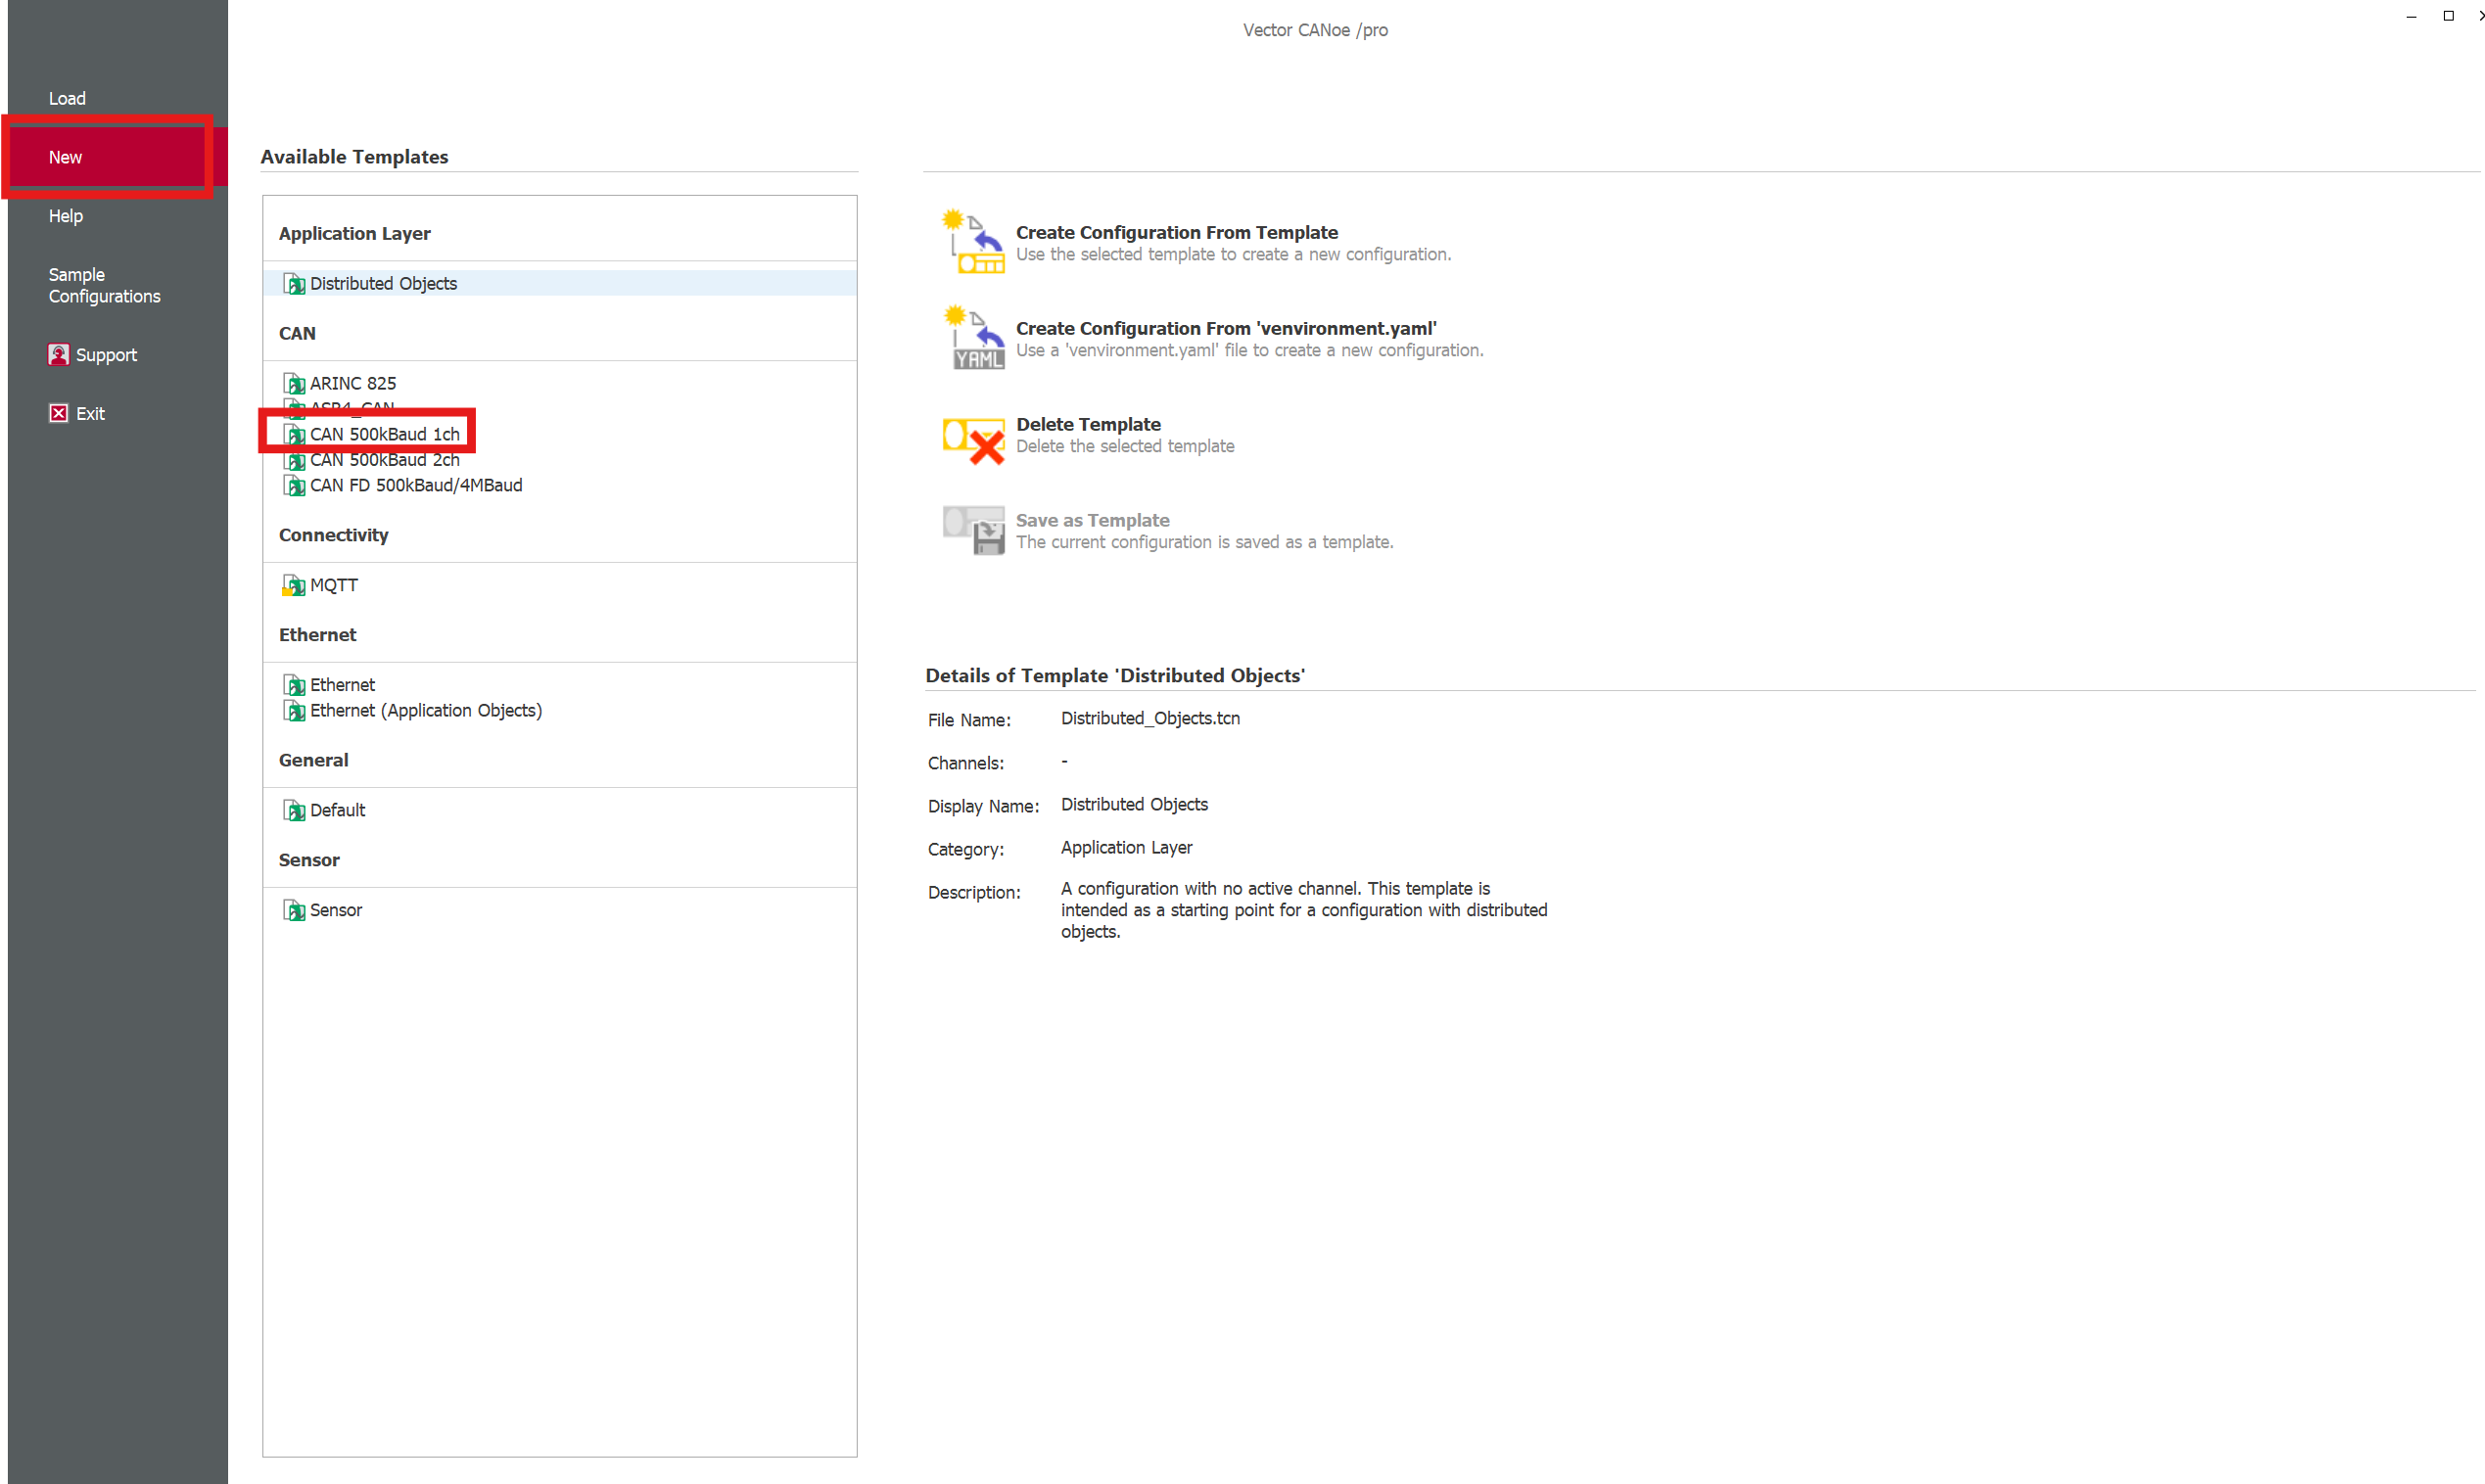
Task: Click the Ethernet (Application Objects) template icon
Action: [x=294, y=711]
